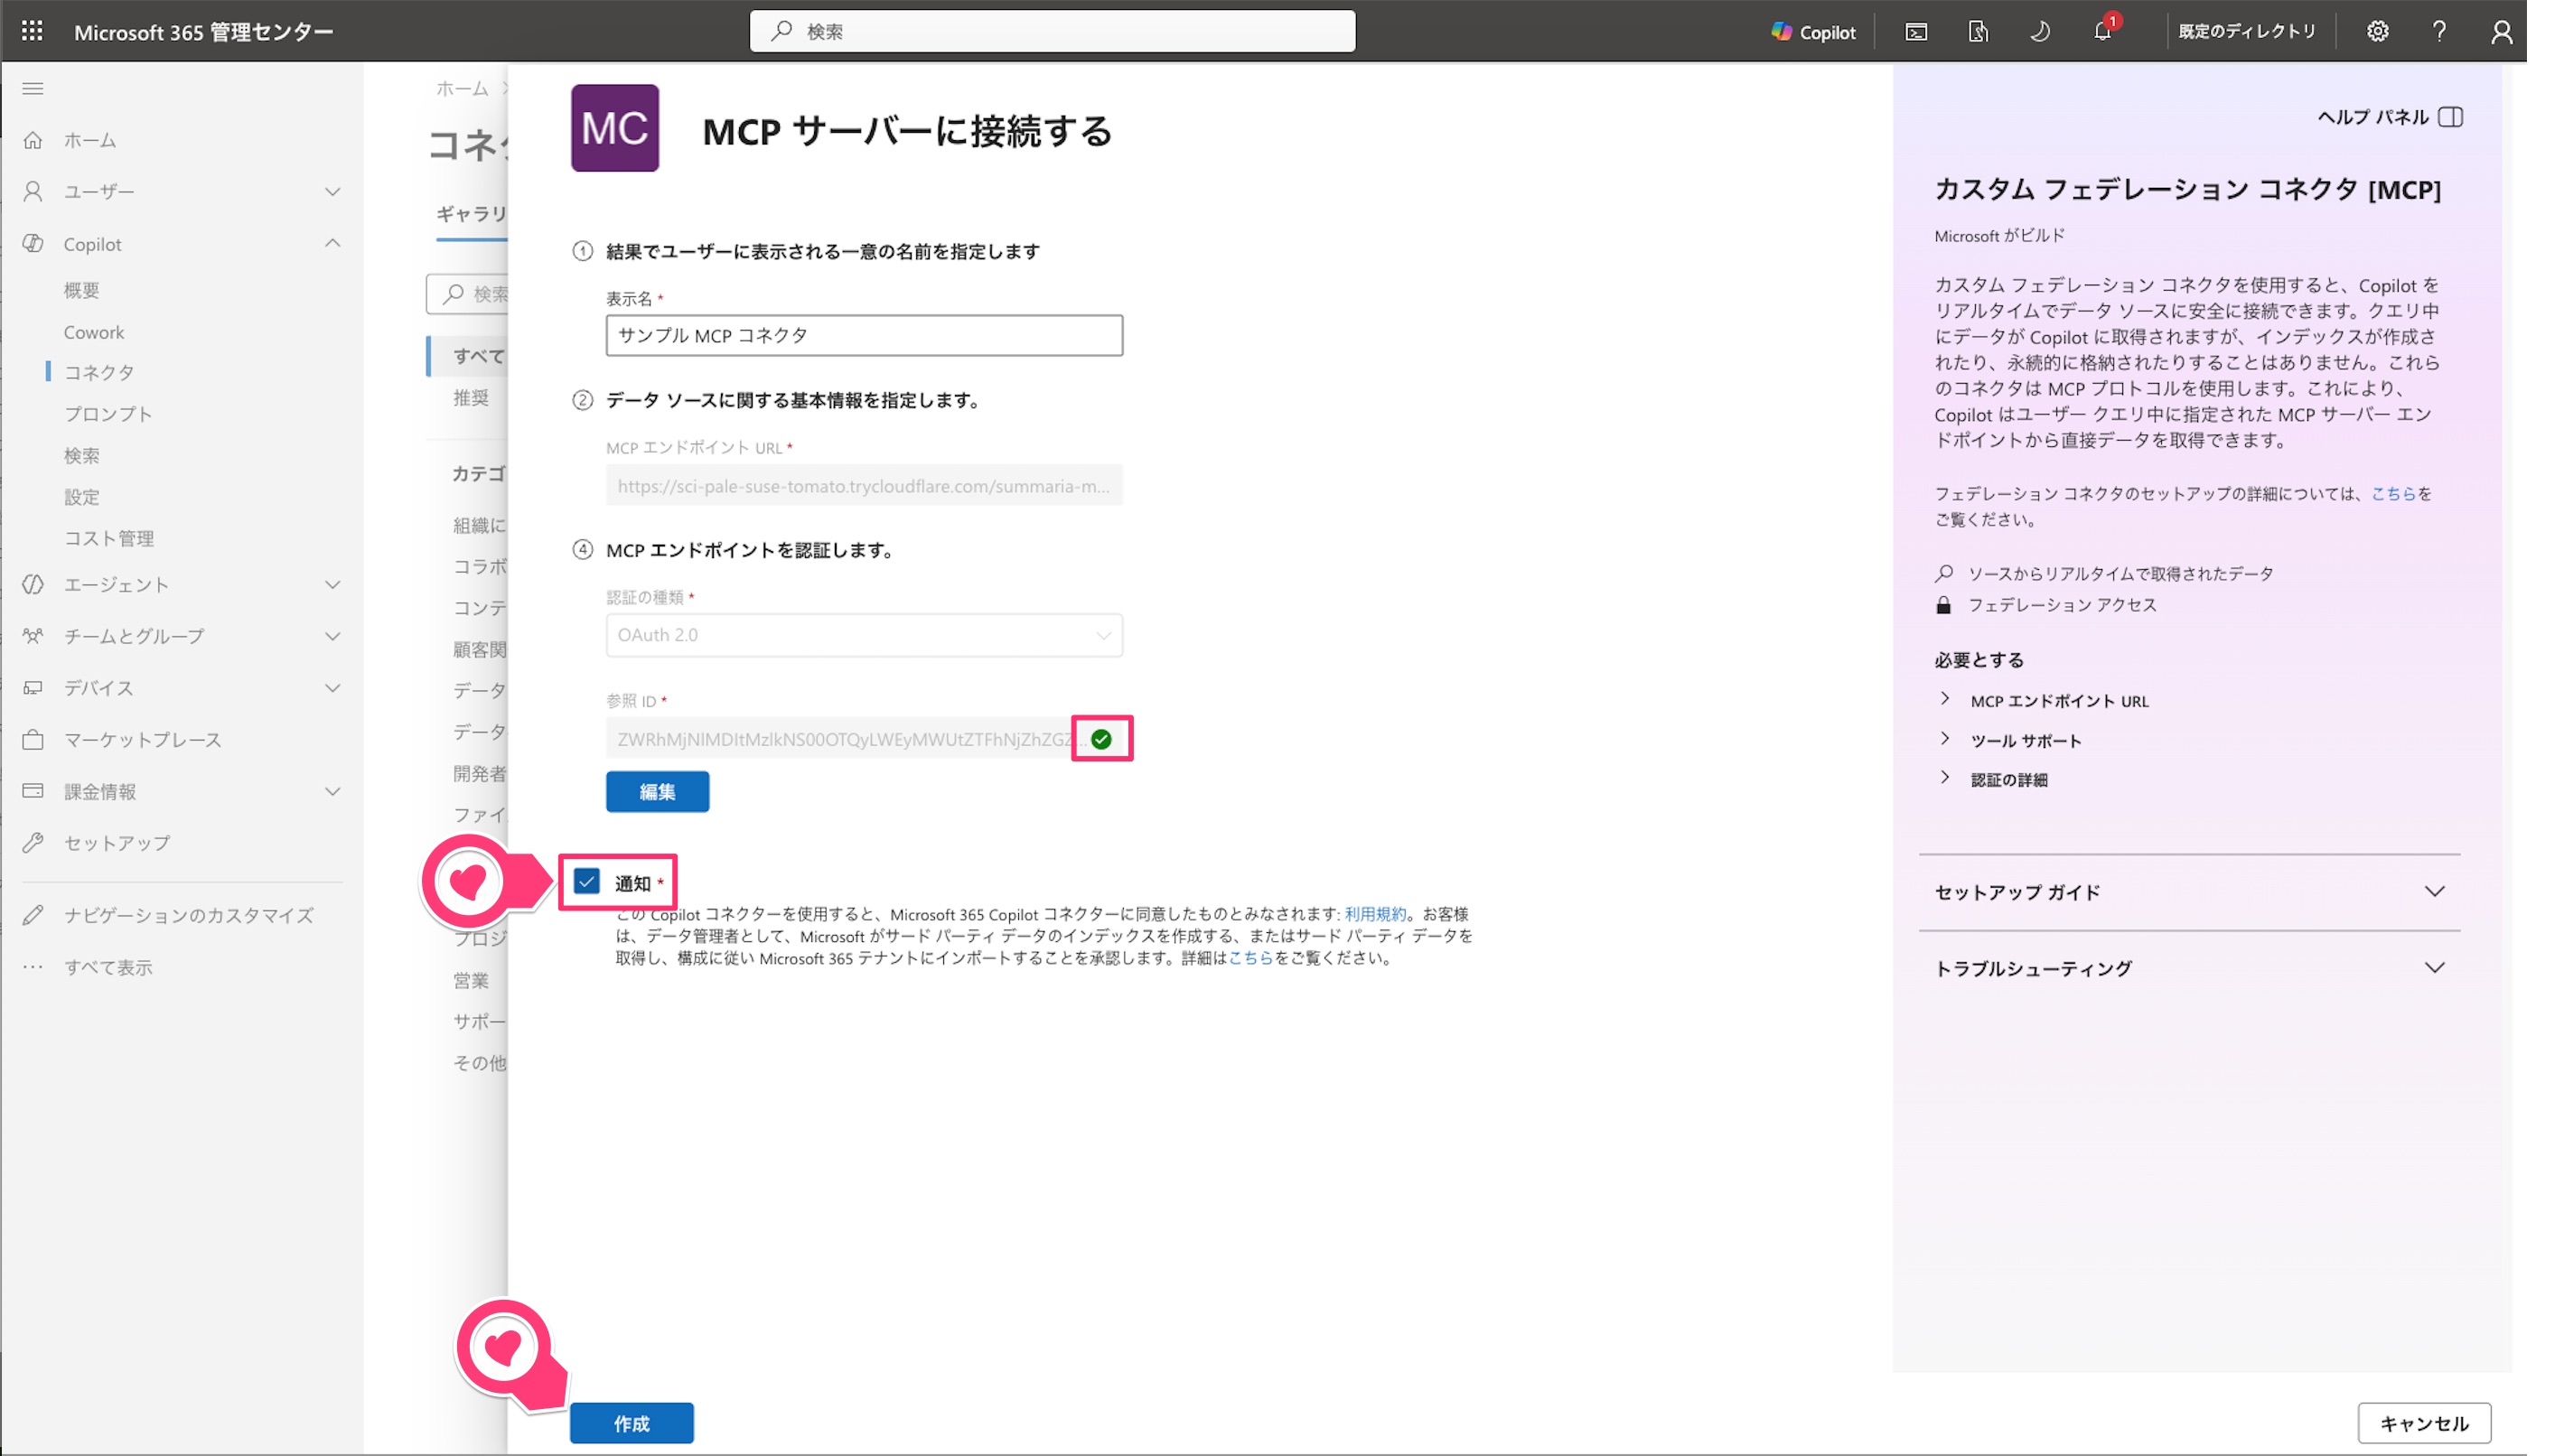Click the Setup wrench icon
The width and height of the screenshot is (2564, 1456).
33,843
